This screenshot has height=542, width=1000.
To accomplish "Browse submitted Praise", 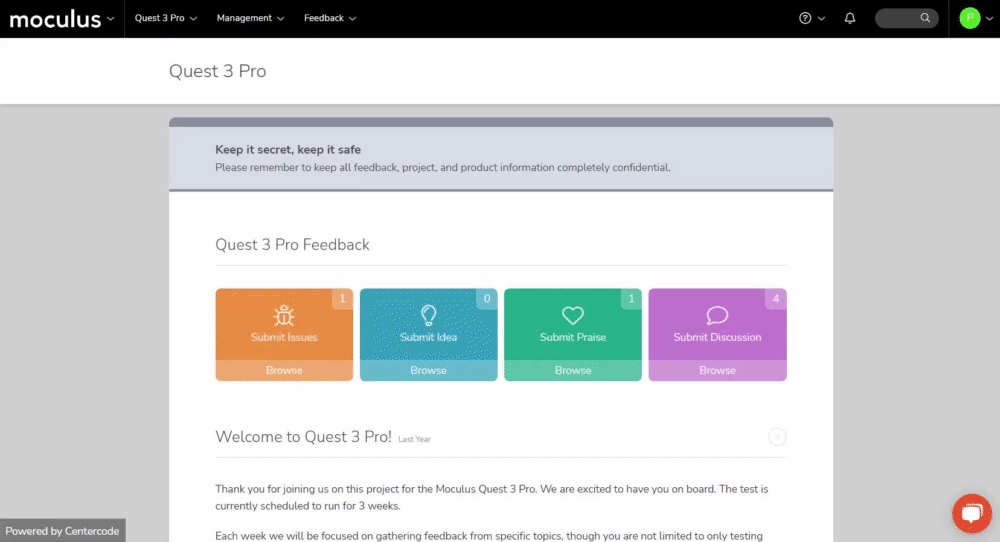I will [x=573, y=370].
